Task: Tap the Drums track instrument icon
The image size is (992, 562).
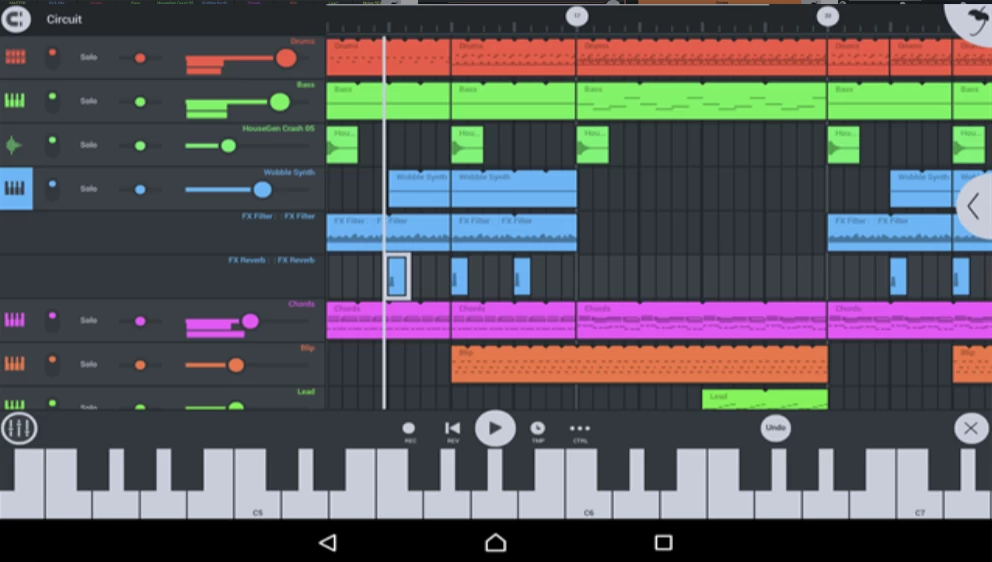Action: coord(15,57)
